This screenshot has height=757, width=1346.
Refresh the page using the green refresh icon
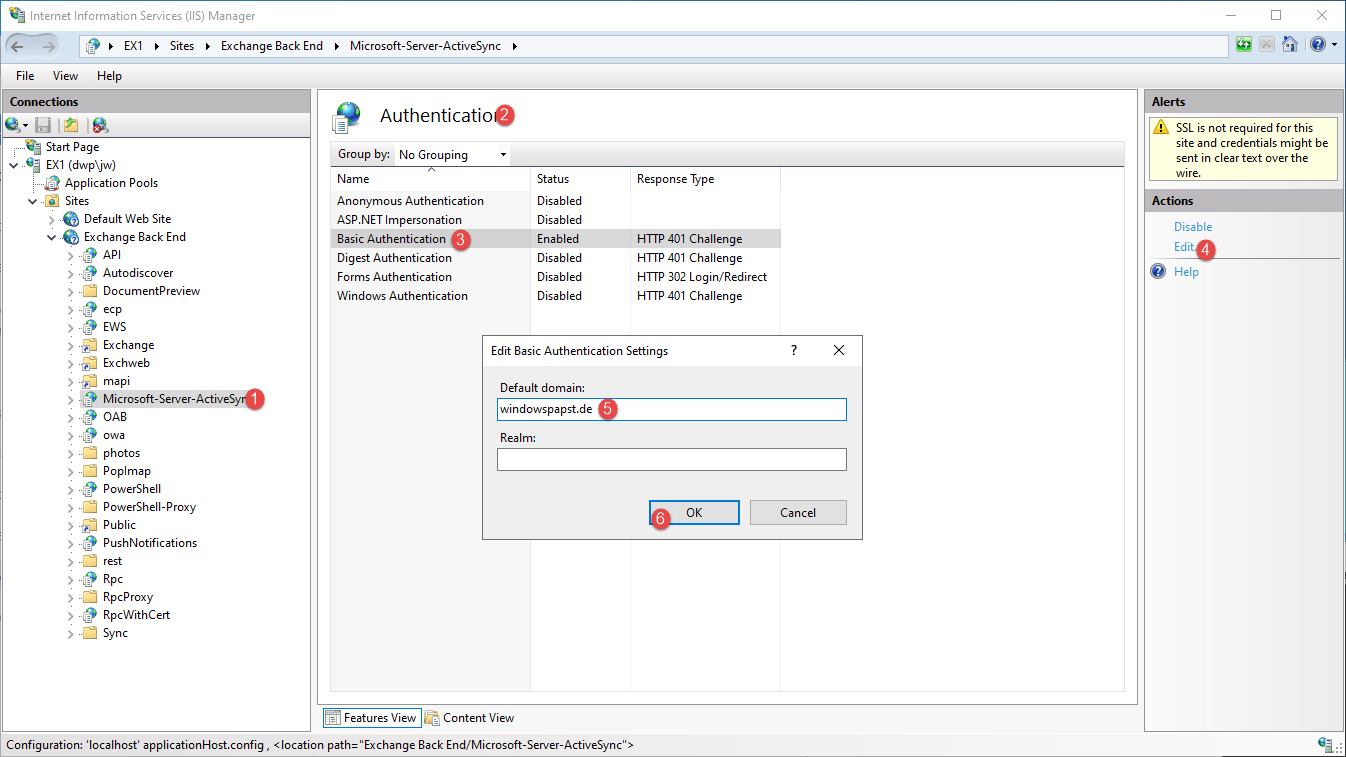click(x=1243, y=44)
